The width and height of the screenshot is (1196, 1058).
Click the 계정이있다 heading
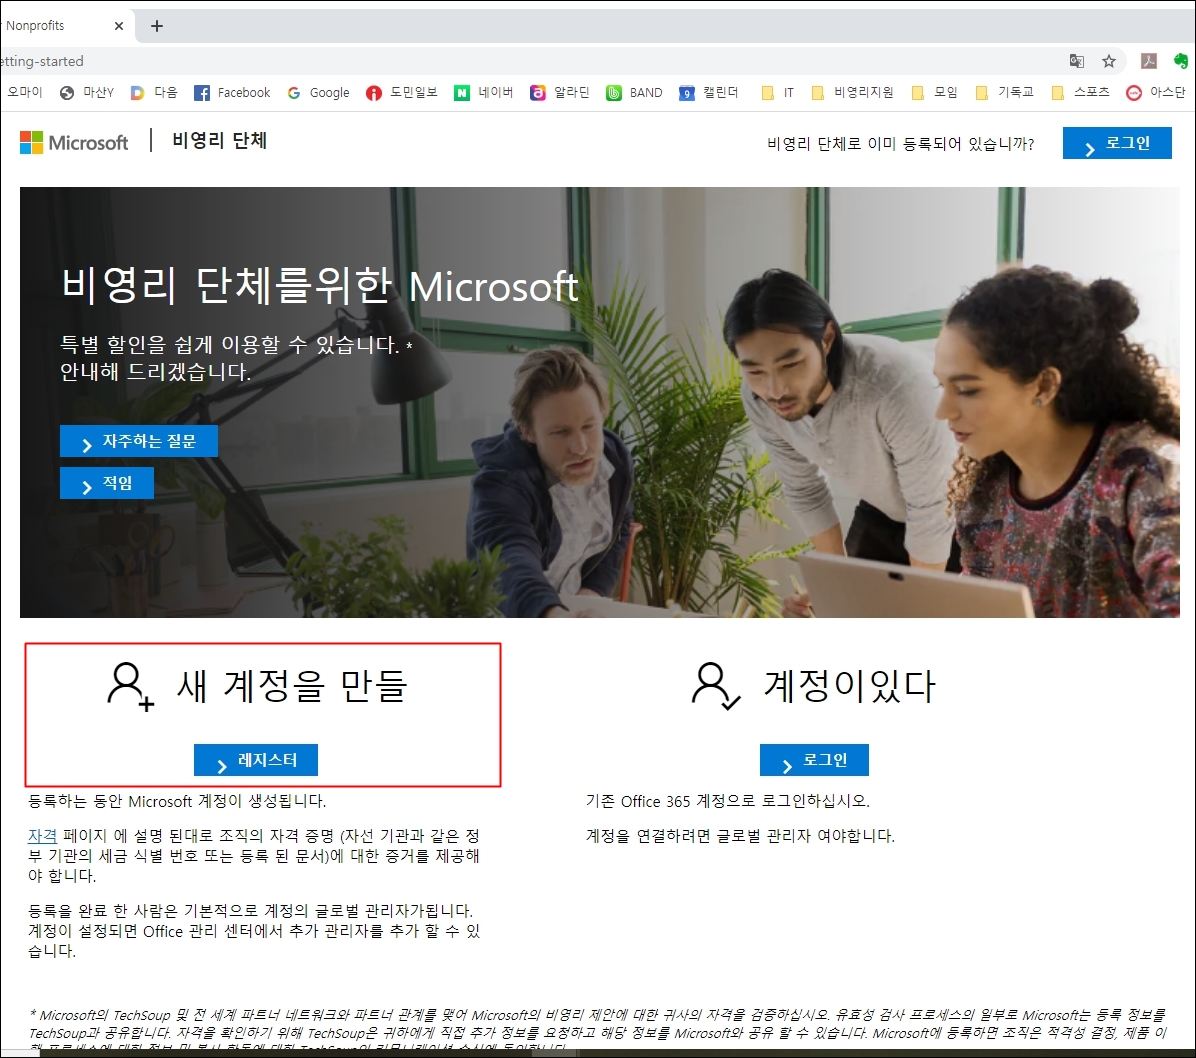(x=850, y=685)
